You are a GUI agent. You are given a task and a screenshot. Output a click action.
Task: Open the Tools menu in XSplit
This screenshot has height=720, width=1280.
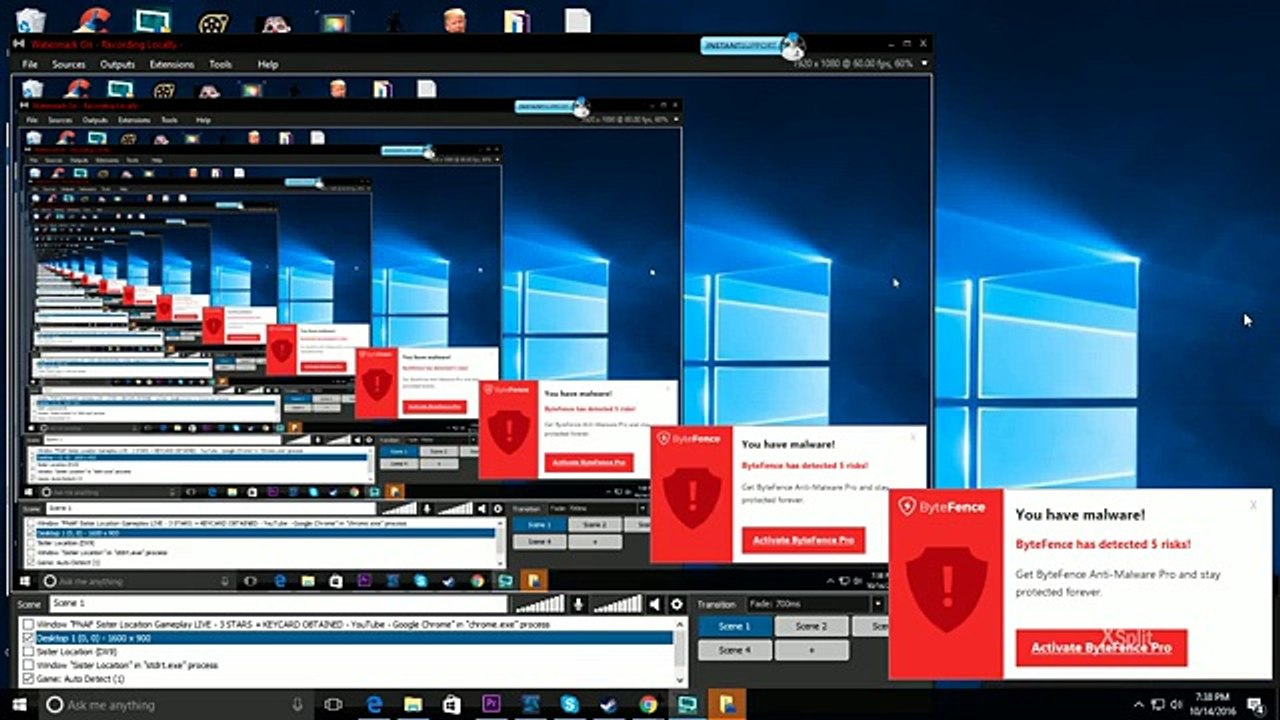click(220, 64)
